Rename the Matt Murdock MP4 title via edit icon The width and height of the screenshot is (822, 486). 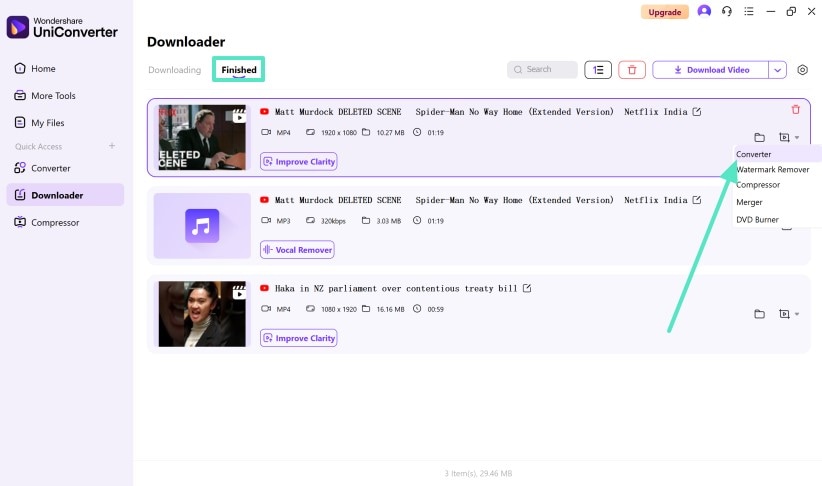[697, 112]
